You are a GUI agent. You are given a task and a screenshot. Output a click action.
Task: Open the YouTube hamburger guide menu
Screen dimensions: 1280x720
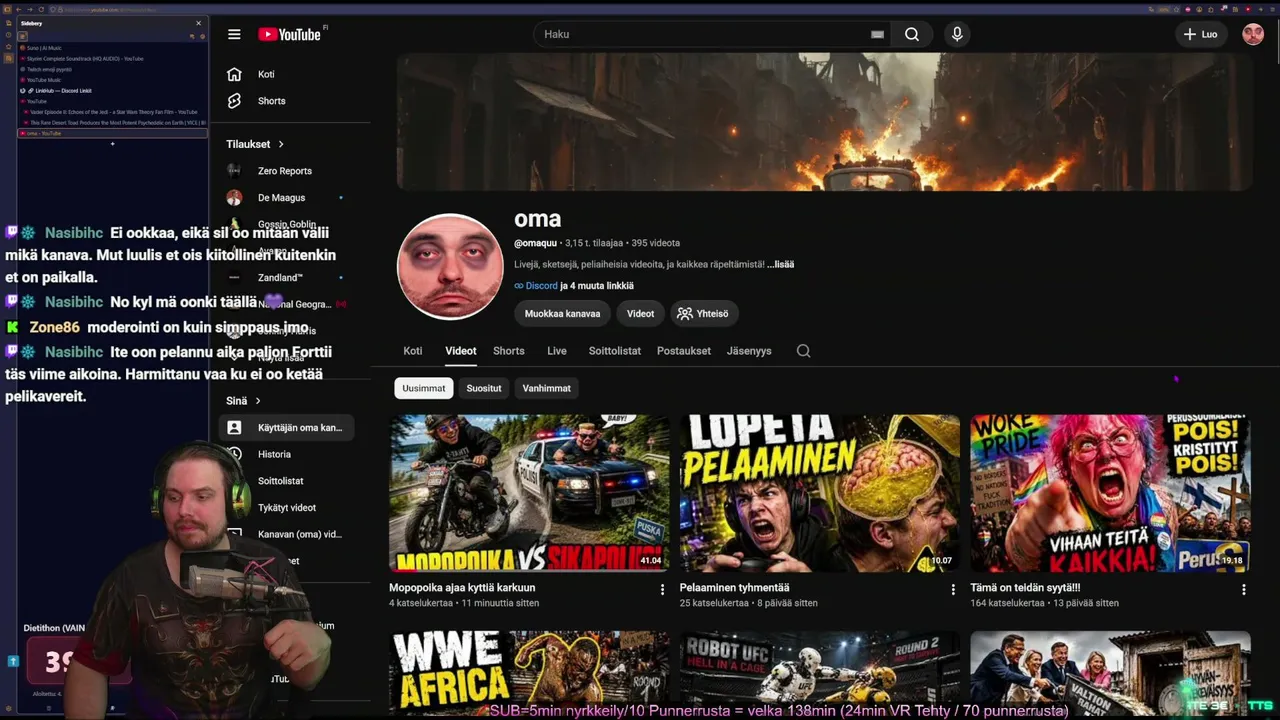(234, 34)
